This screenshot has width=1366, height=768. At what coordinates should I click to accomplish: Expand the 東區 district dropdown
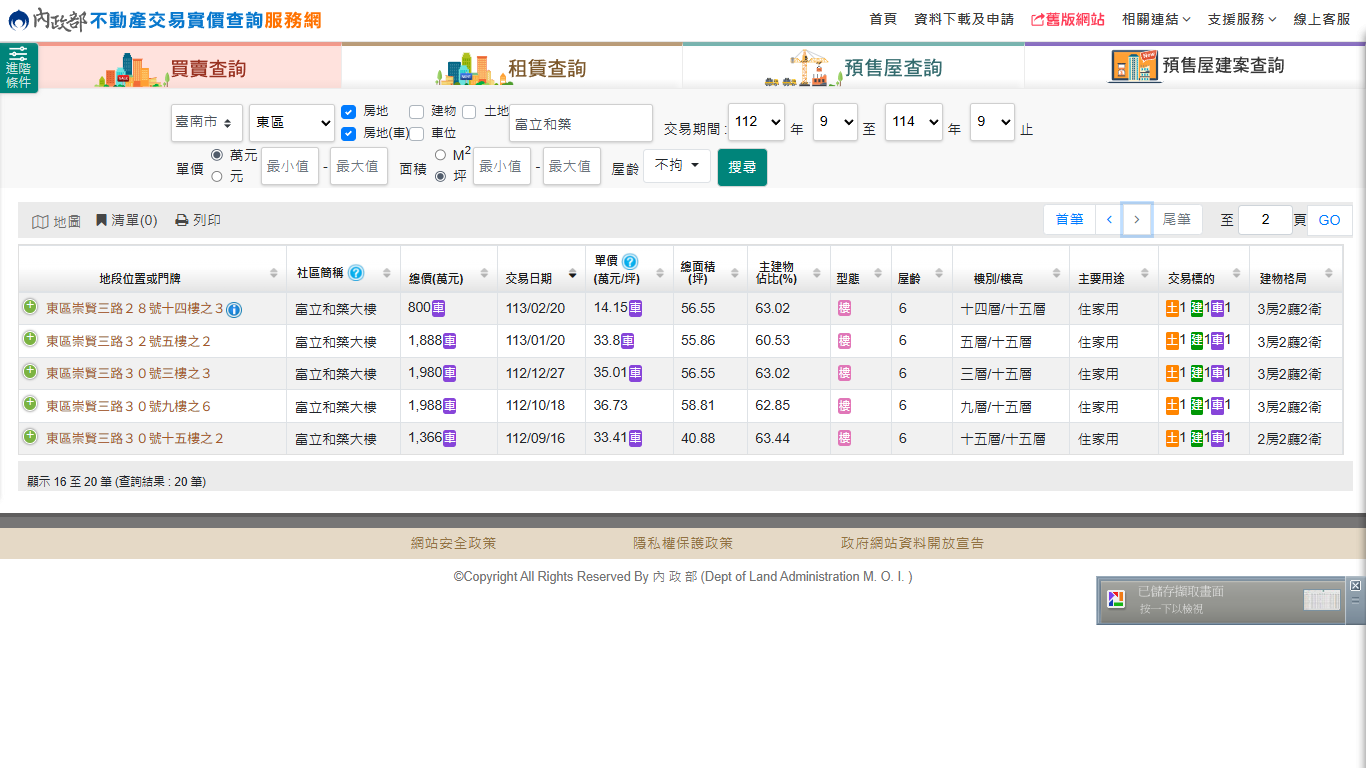[291, 123]
